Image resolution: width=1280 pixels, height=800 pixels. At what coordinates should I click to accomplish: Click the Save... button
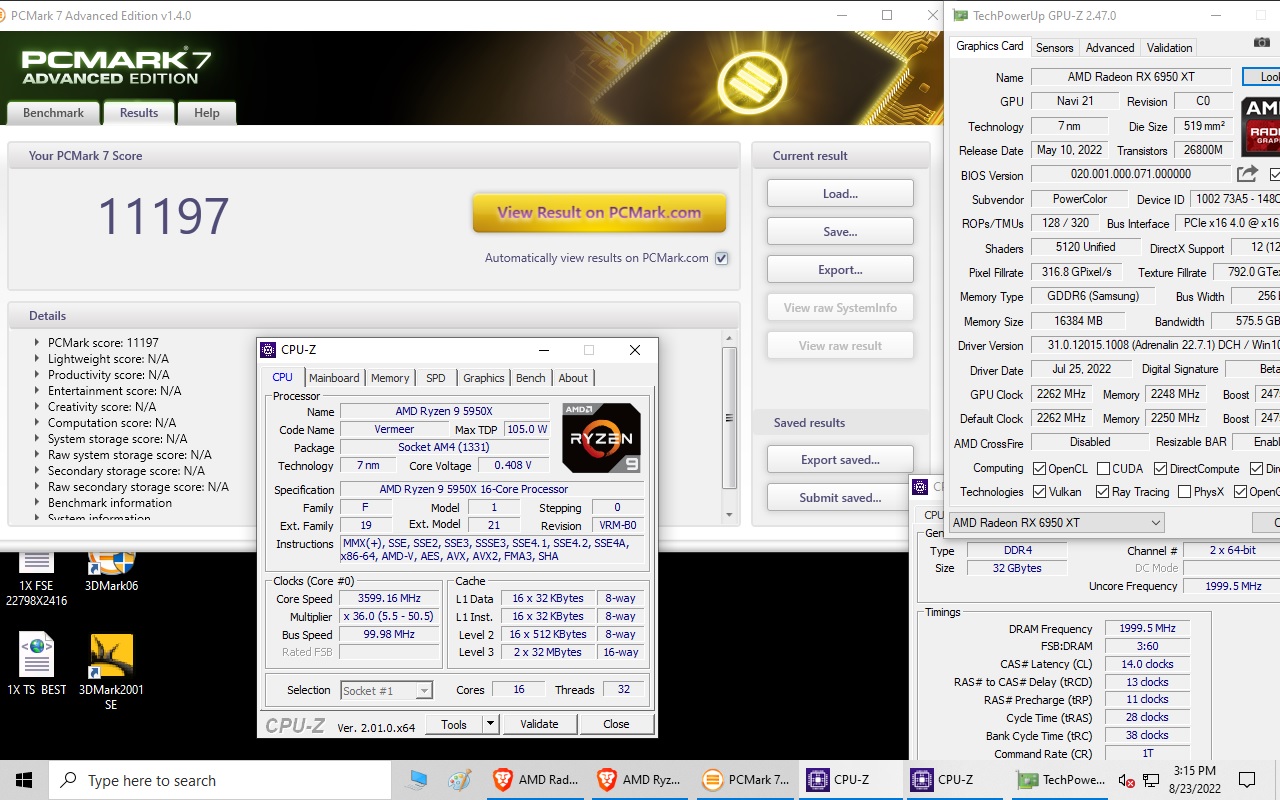point(840,232)
